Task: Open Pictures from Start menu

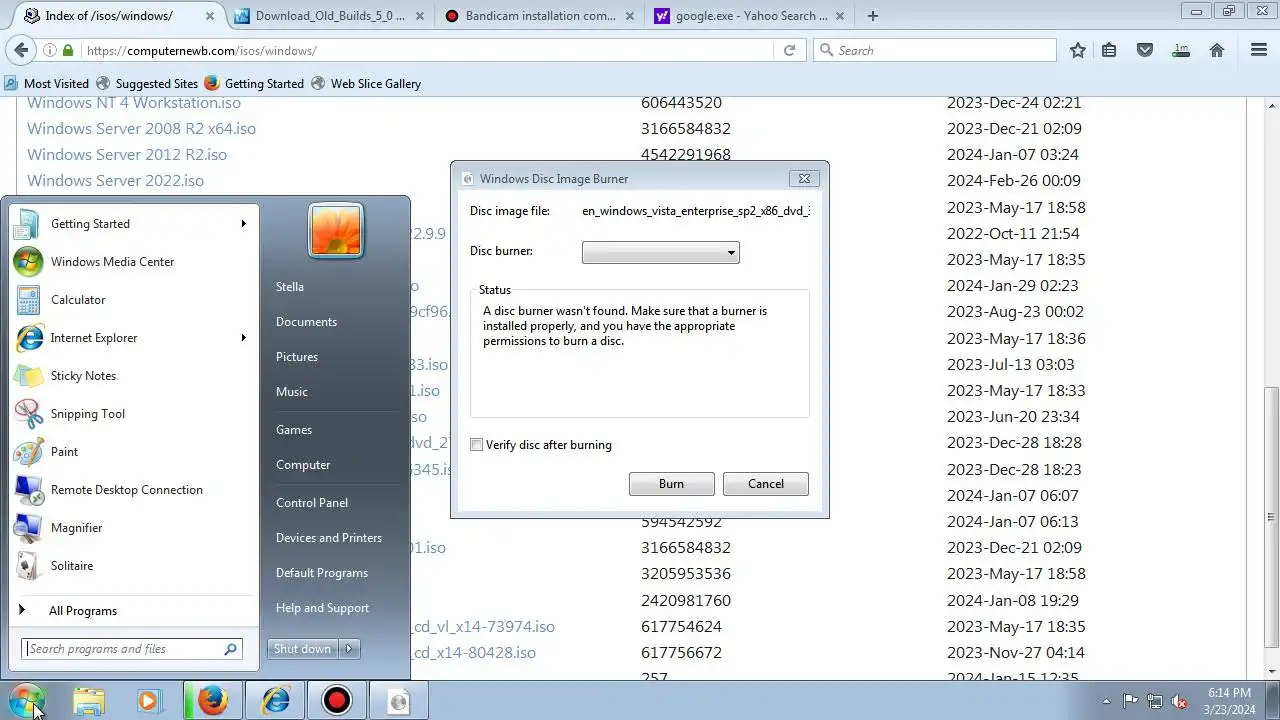Action: tap(297, 357)
